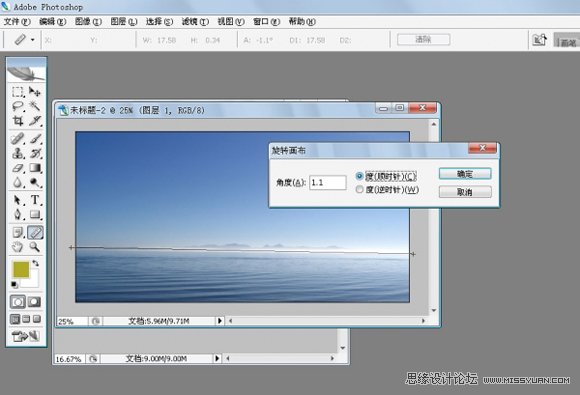Open the 视图 (View) menu
The image size is (580, 395).
click(231, 21)
